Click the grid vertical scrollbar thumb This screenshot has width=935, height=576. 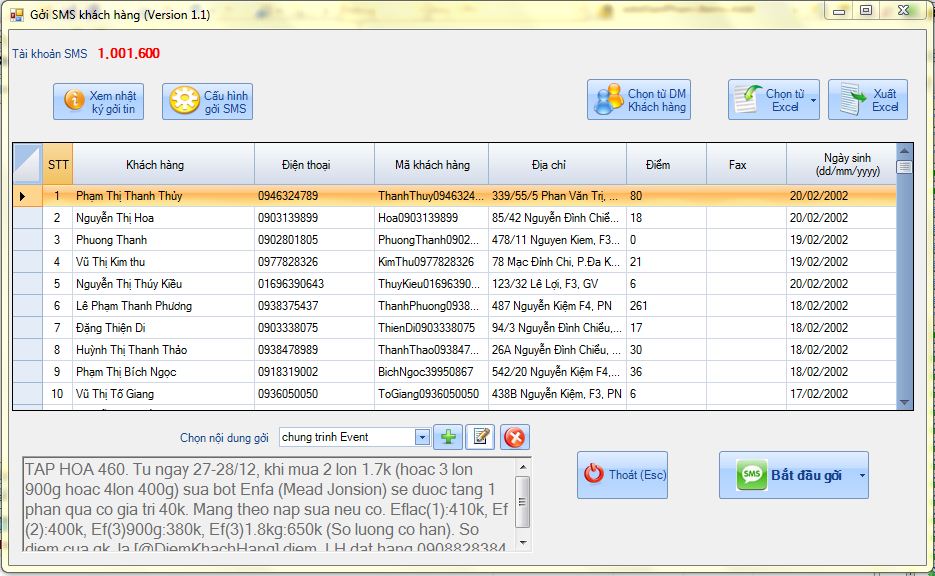coord(904,167)
